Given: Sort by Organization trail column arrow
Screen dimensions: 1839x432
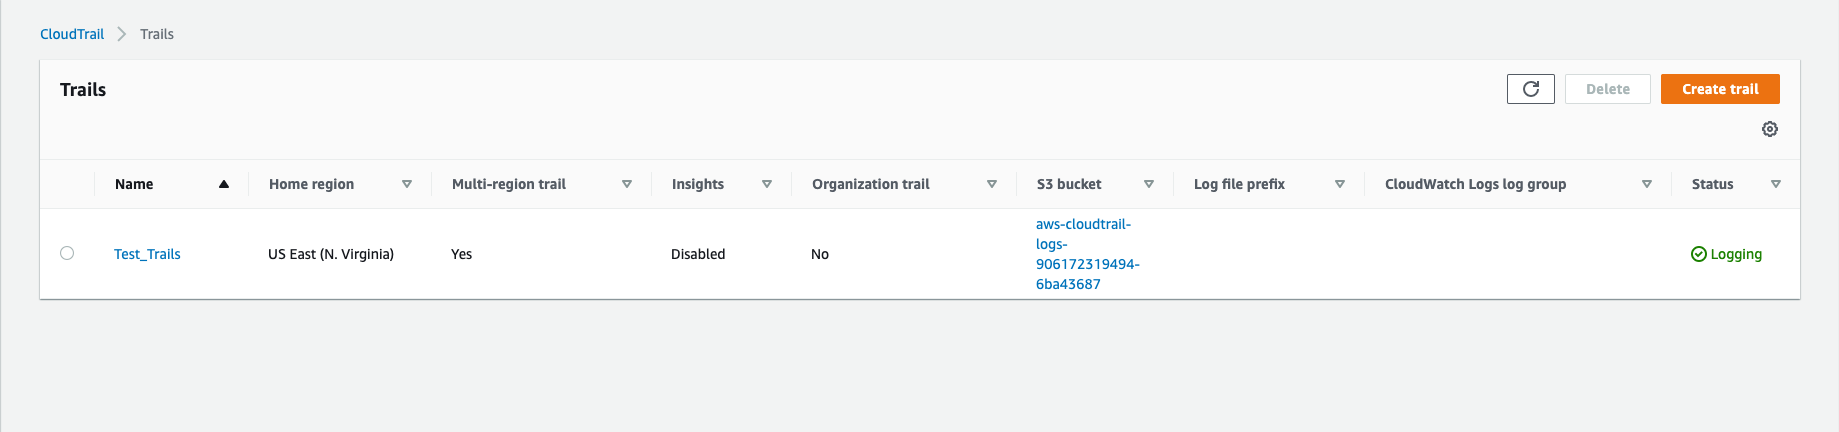Looking at the screenshot, I should (x=992, y=184).
